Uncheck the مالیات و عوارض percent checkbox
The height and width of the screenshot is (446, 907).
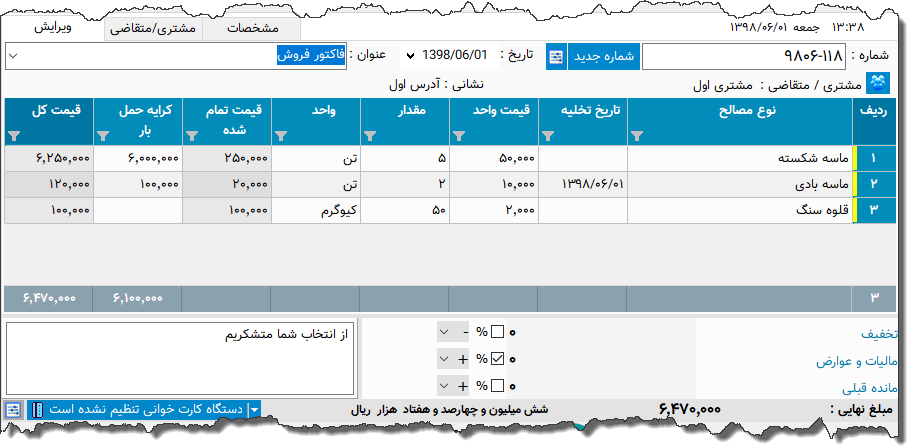(497, 359)
